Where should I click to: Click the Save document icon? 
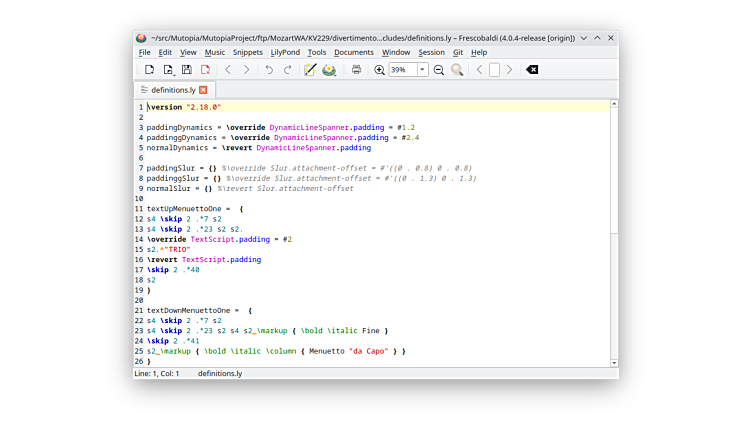coord(186,70)
